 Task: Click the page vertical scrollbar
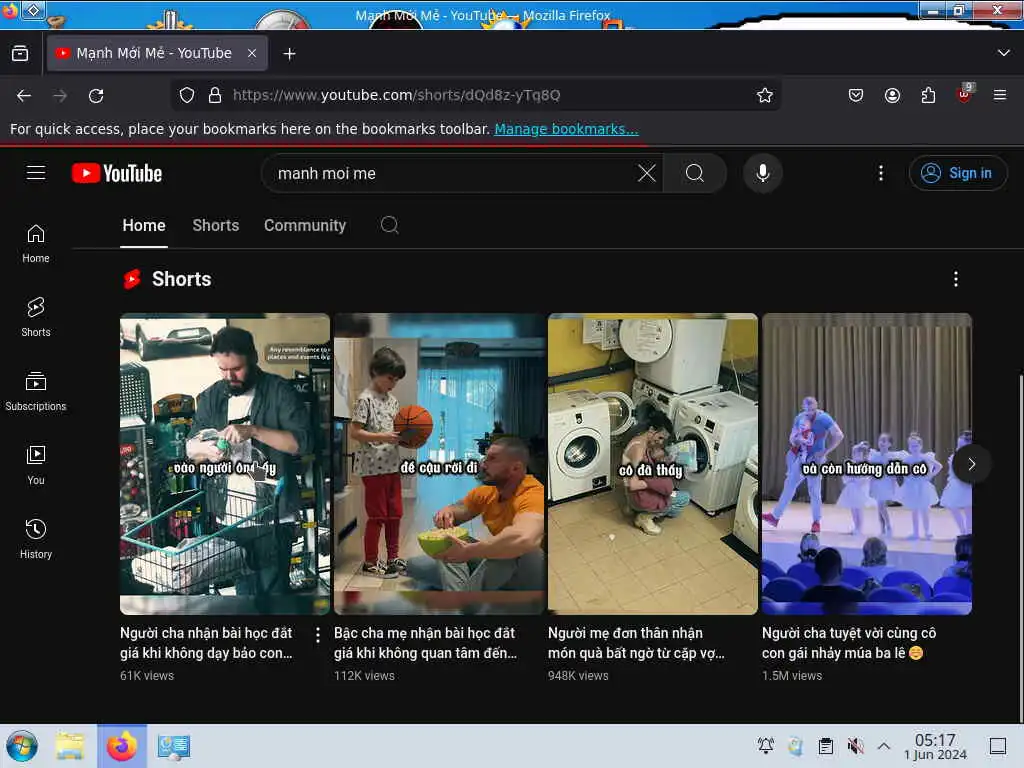(x=1020, y=549)
